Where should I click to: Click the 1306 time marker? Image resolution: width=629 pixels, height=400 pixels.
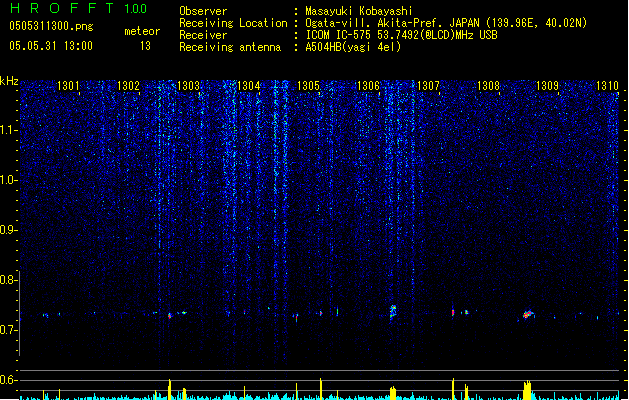pyautogui.click(x=368, y=85)
